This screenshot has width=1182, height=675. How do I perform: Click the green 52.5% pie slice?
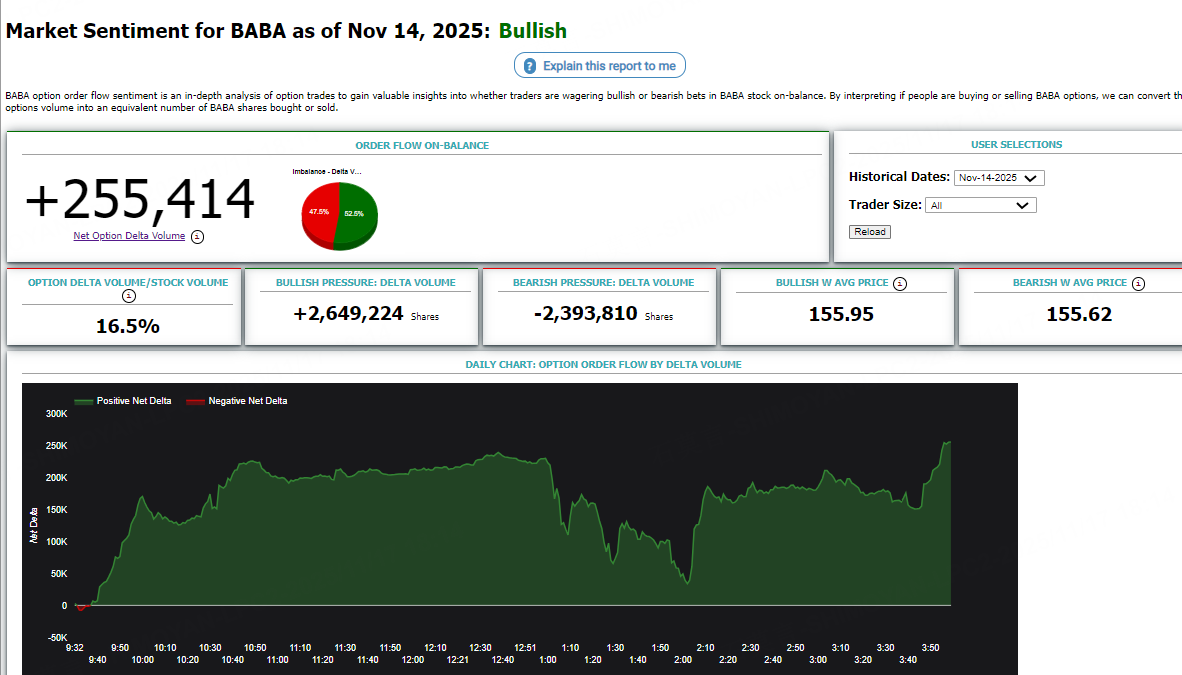pos(357,216)
